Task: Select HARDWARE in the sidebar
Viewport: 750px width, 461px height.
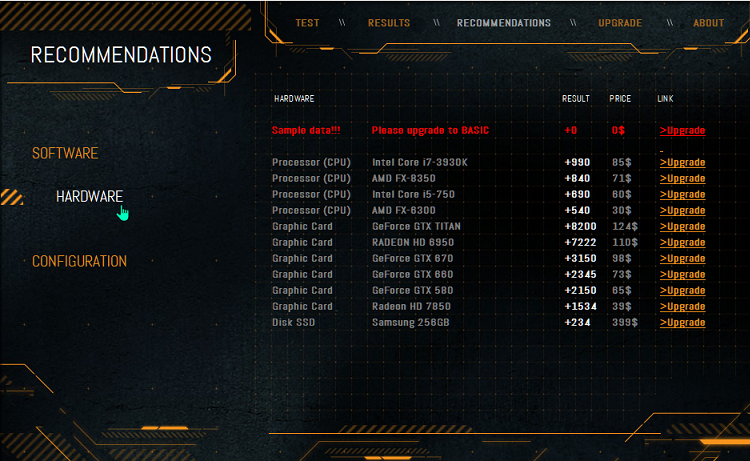Action: click(x=89, y=197)
